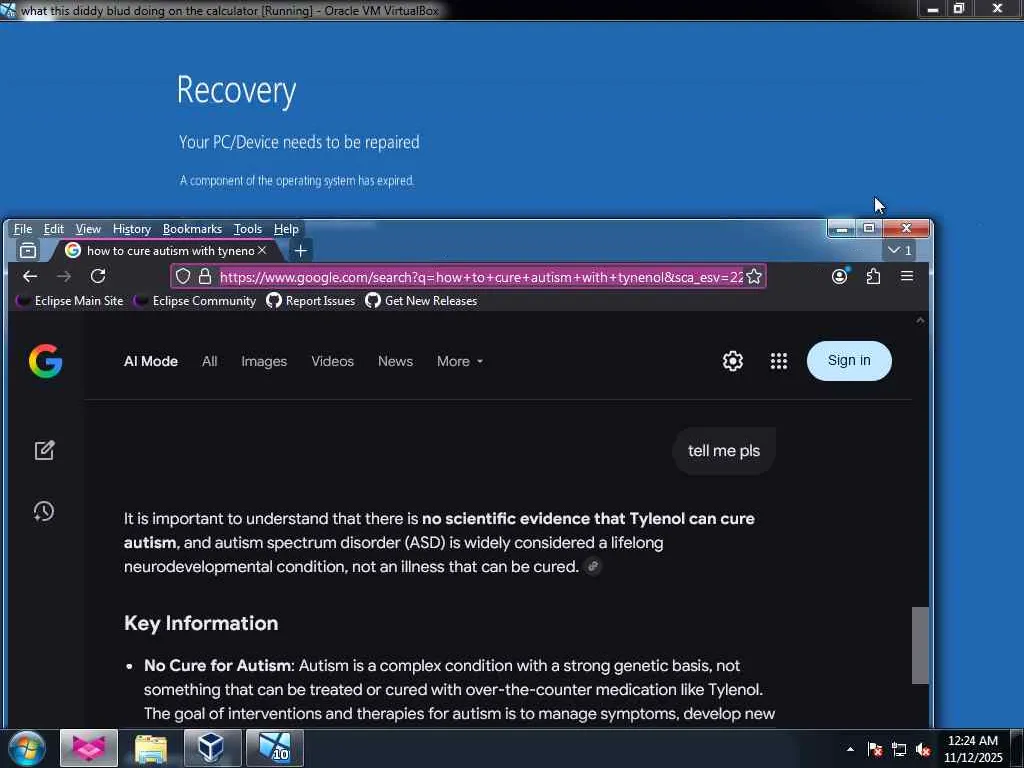Open the Get New Releases bookmark
This screenshot has height=768, width=1024.
(x=421, y=300)
